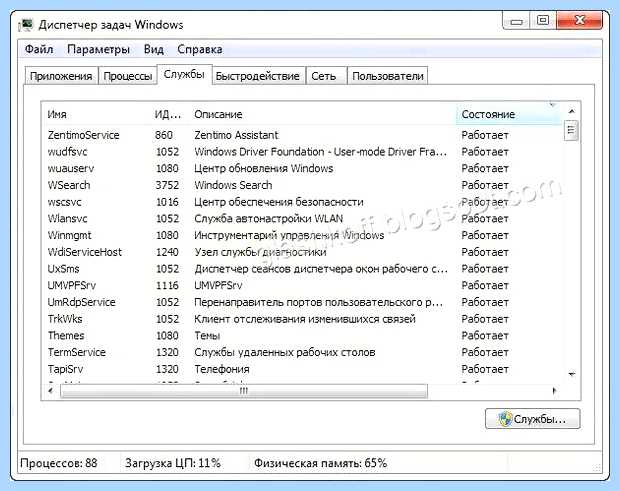Screen dimensions: 620x491
Task: Click the Загрузка ЦП: 11% status entry
Action: (x=173, y=463)
